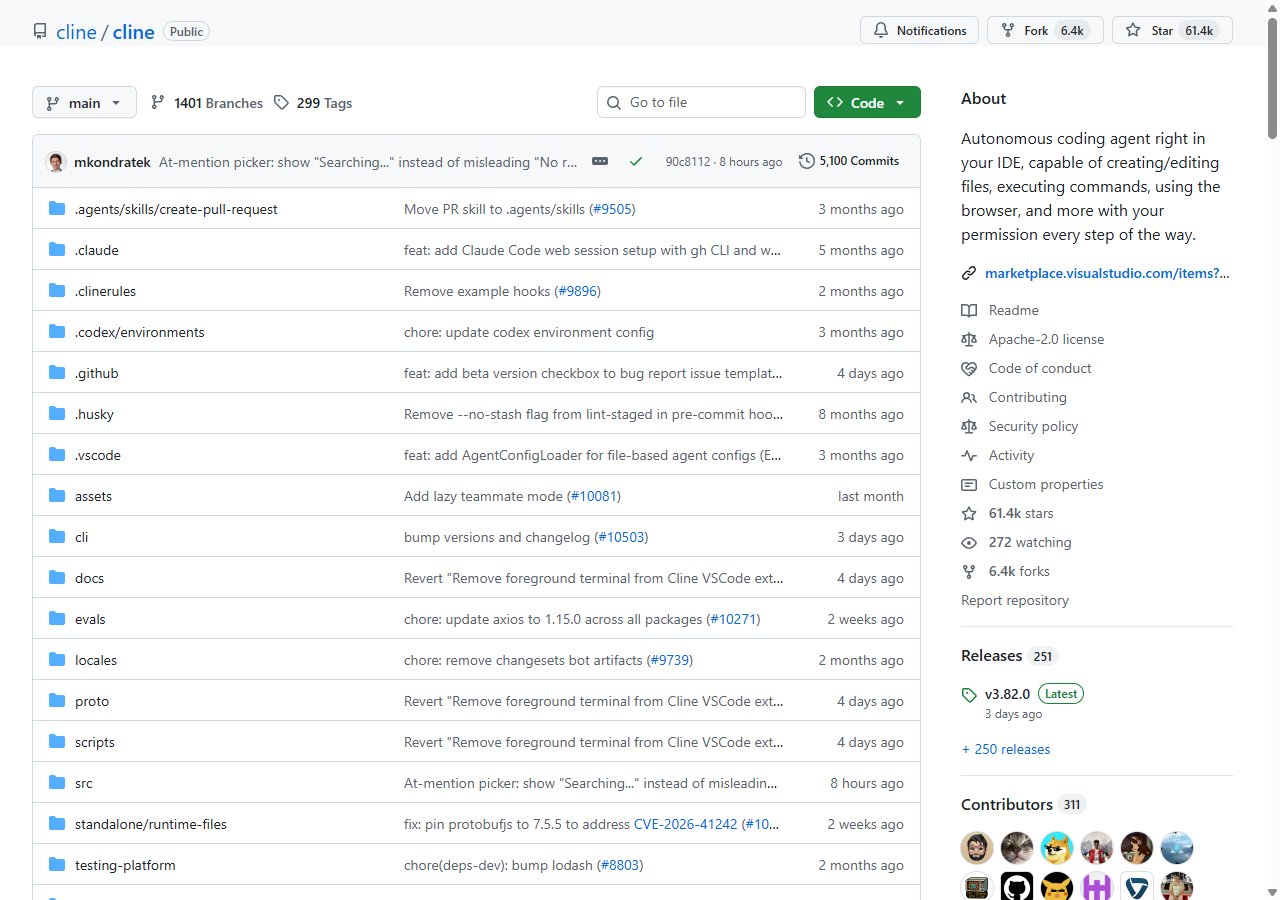Click the Go to file search field
Viewport: 1280px width, 900px height.
[x=701, y=102]
